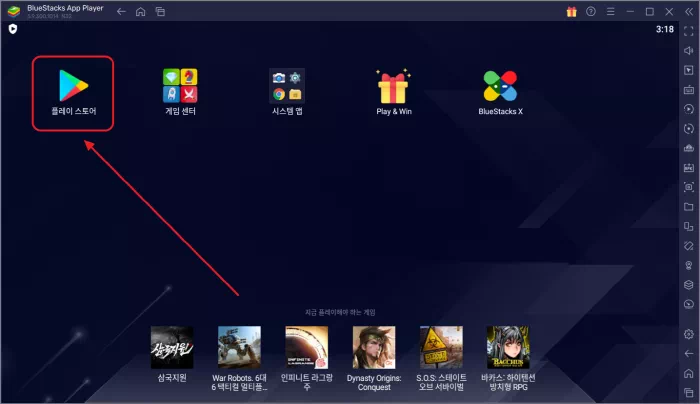Viewport: 700px width, 404px height.
Task: Open the Play Store app
Action: [73, 92]
